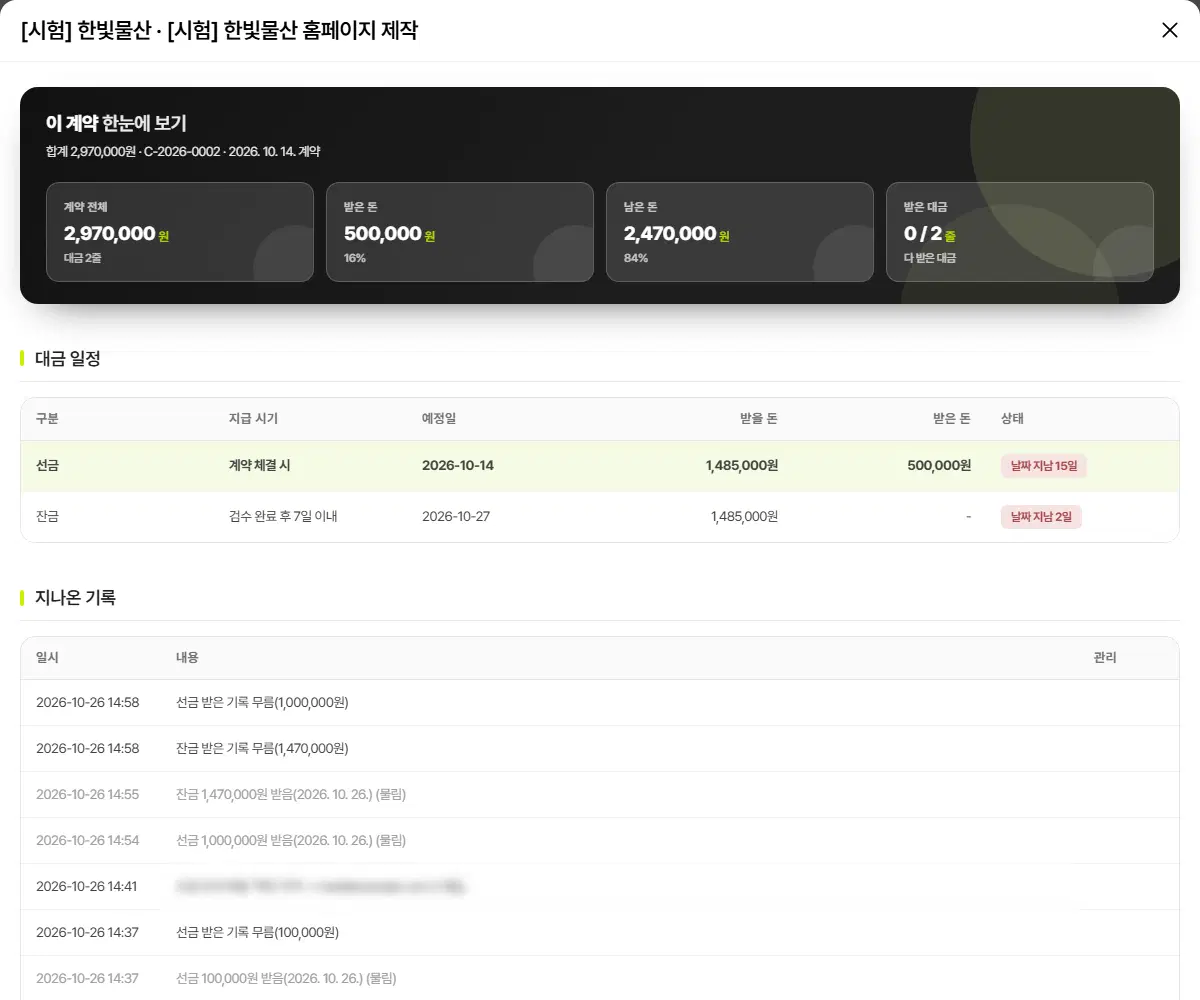Select the '계약 체결 시' cell
This screenshot has width=1200, height=1000.
pos(260,466)
